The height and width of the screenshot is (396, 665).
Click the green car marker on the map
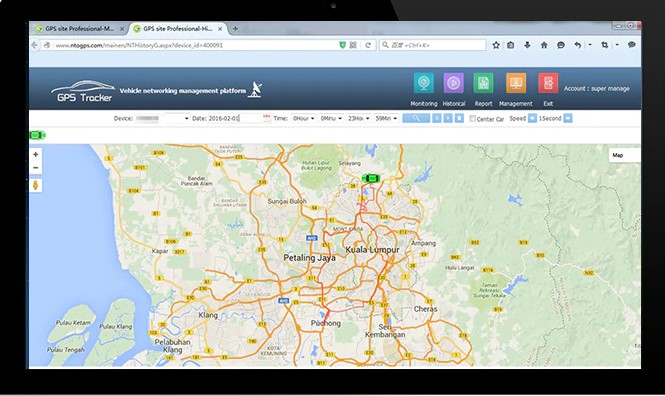click(x=371, y=178)
